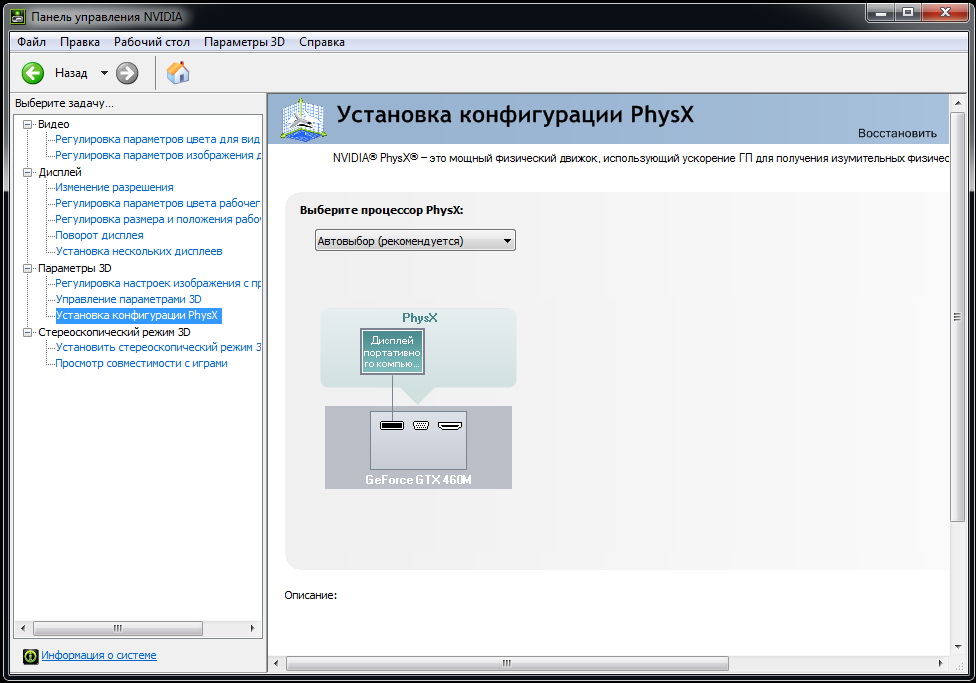Open the Файл menu
Image resolution: width=976 pixels, height=683 pixels.
pyautogui.click(x=32, y=42)
